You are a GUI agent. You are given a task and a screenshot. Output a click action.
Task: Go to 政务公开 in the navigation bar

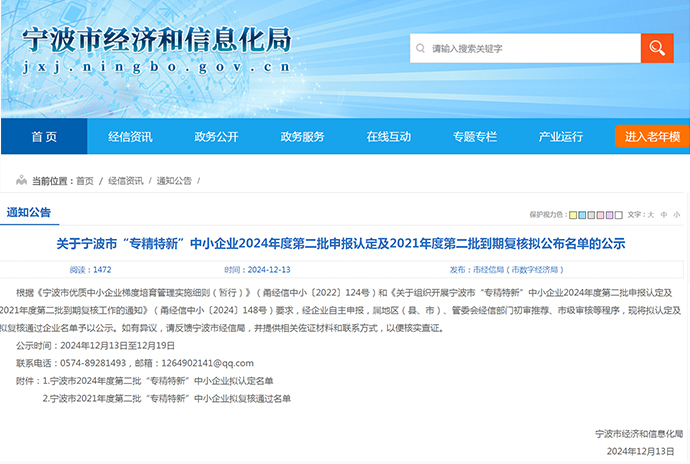pos(216,137)
